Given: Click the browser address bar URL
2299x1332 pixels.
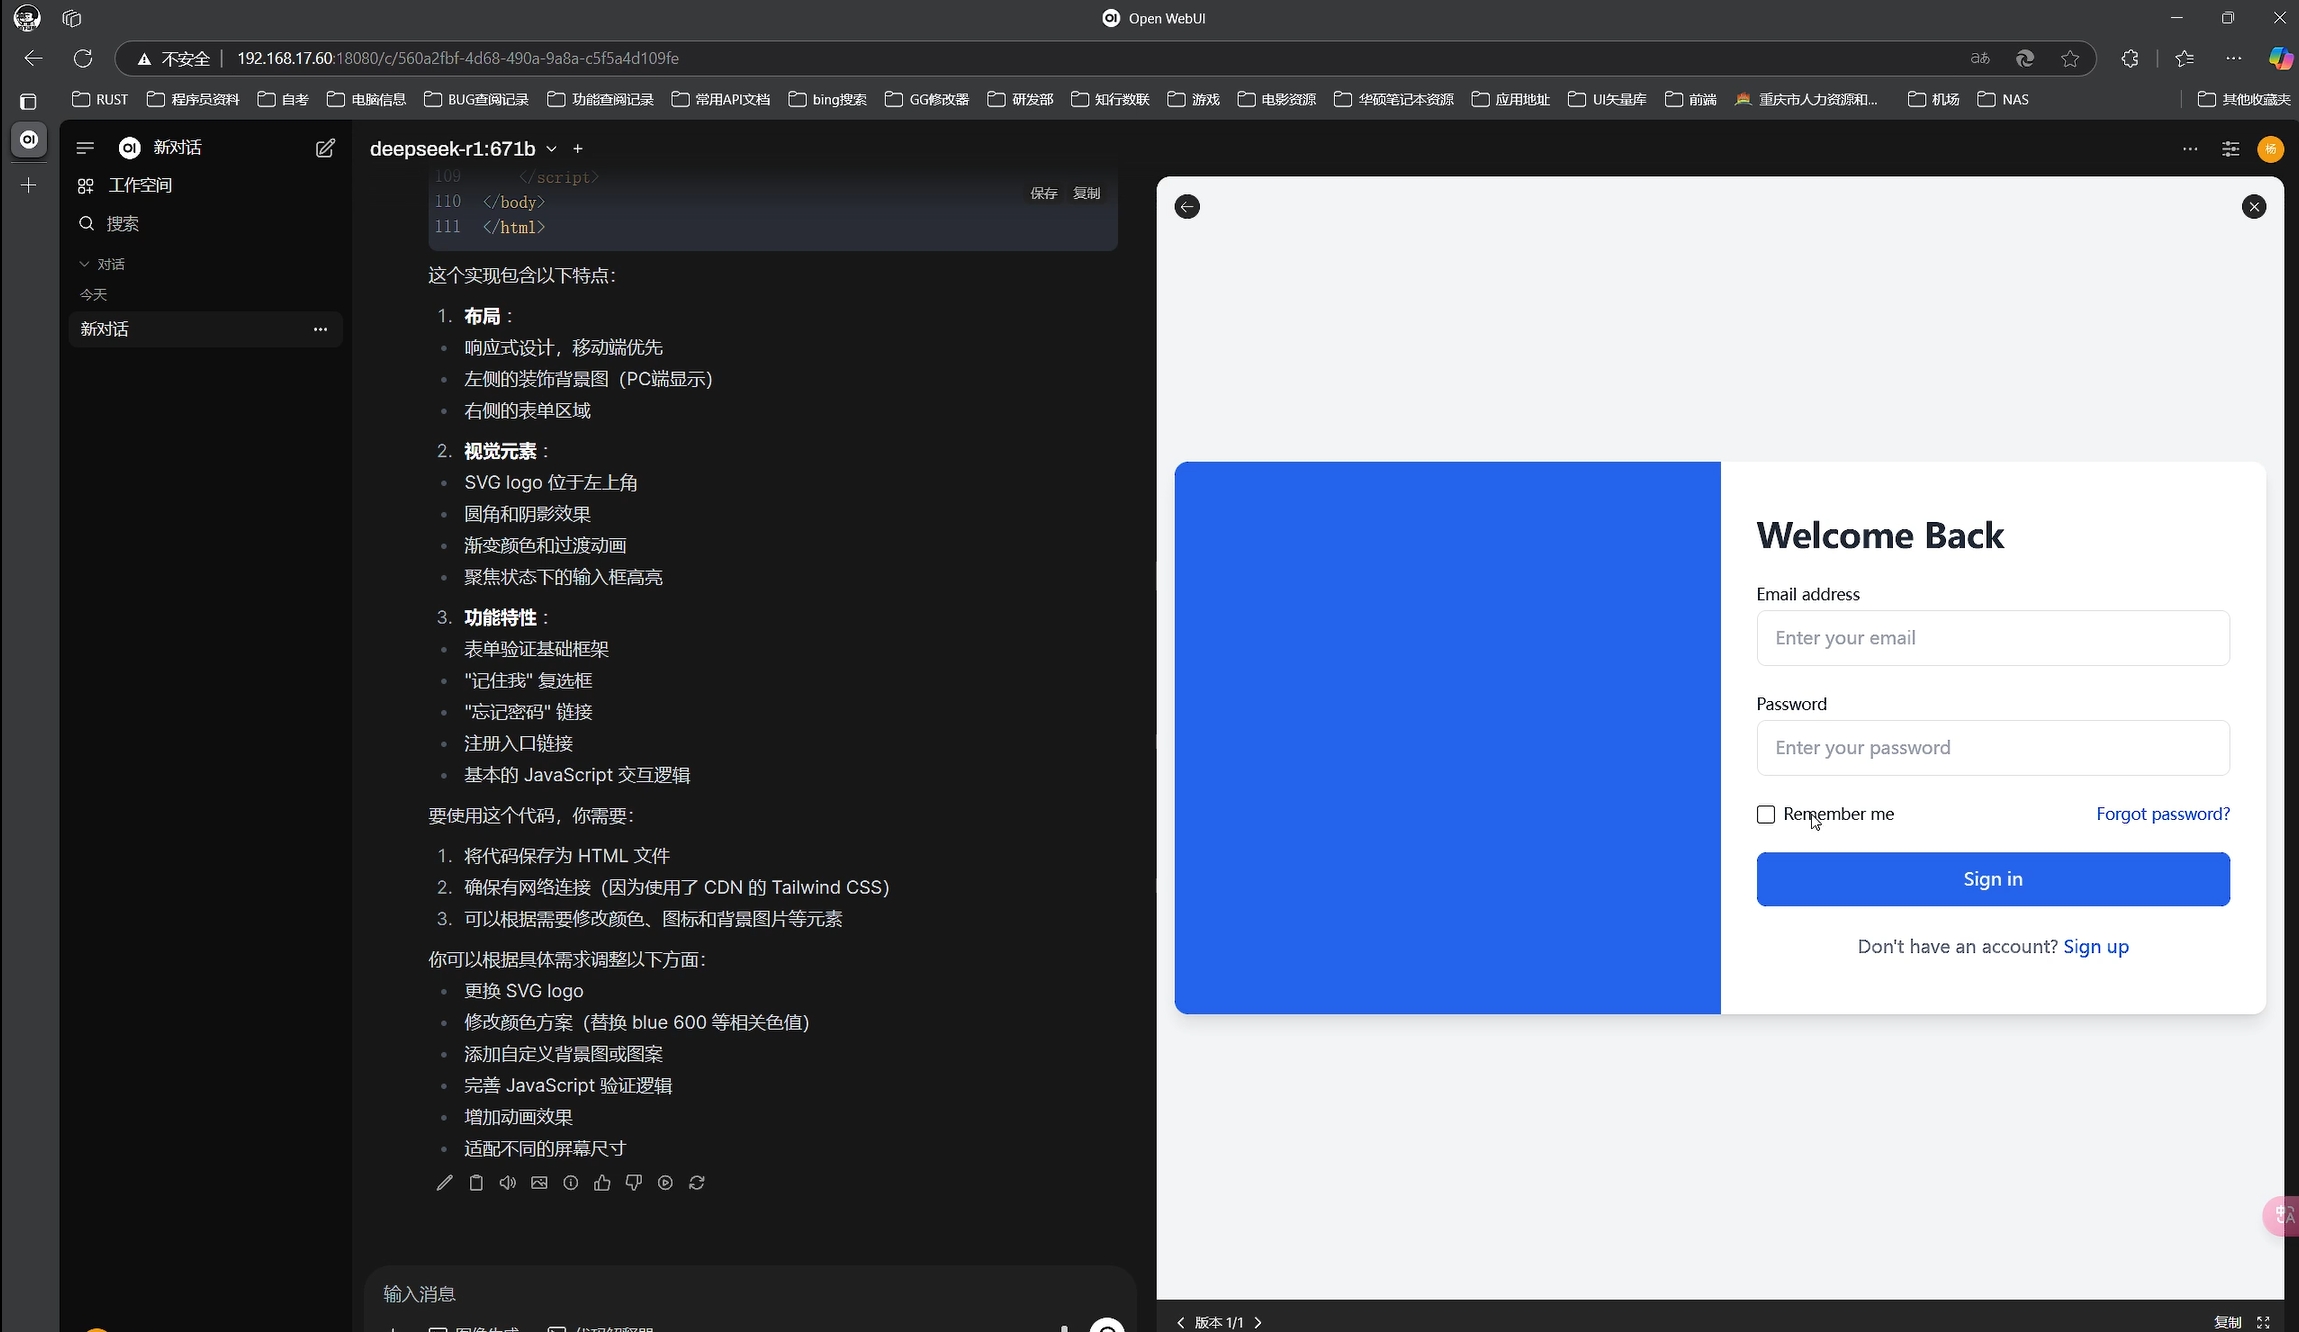Looking at the screenshot, I should pos(458,58).
